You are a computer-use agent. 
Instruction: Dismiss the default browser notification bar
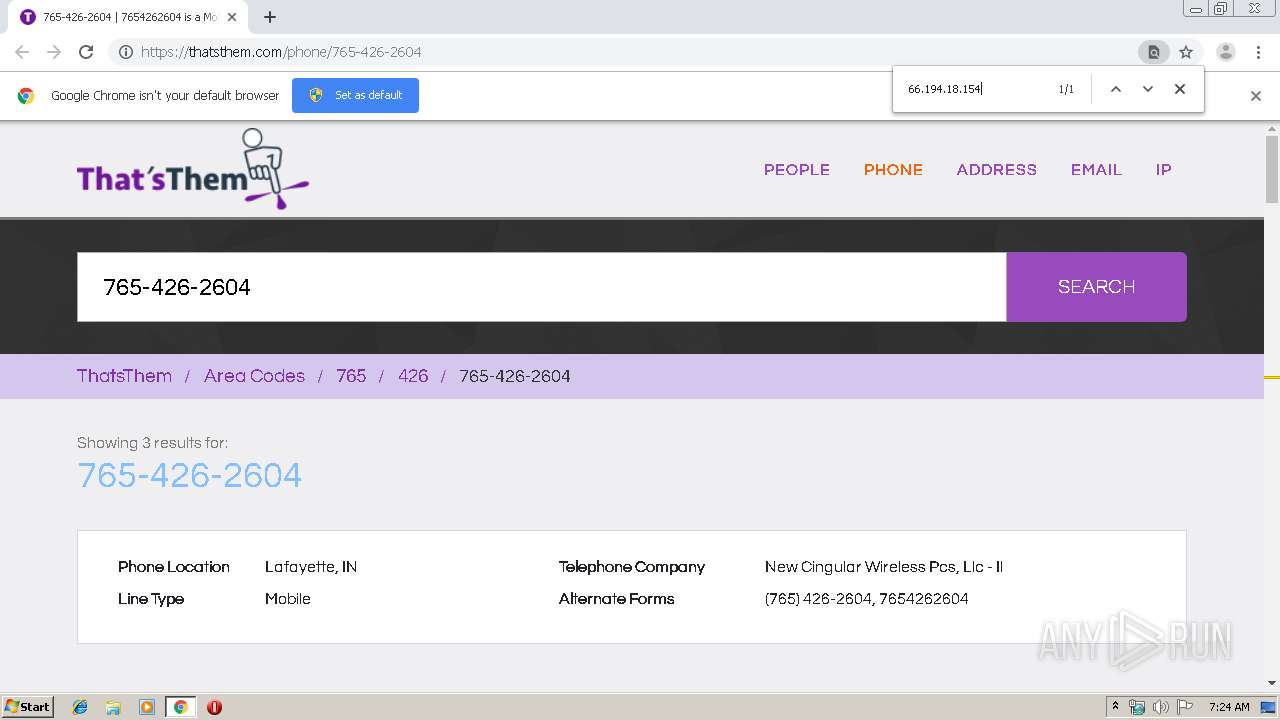[x=1256, y=96]
